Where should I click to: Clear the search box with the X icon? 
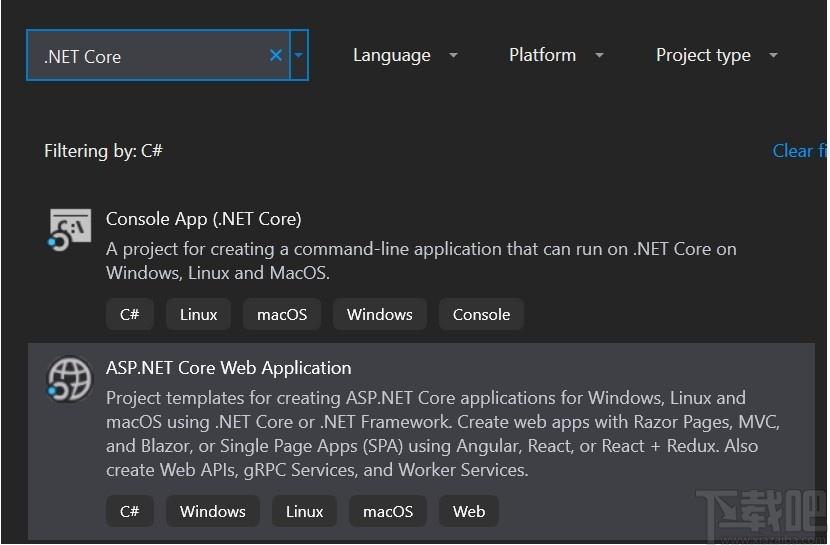point(276,55)
